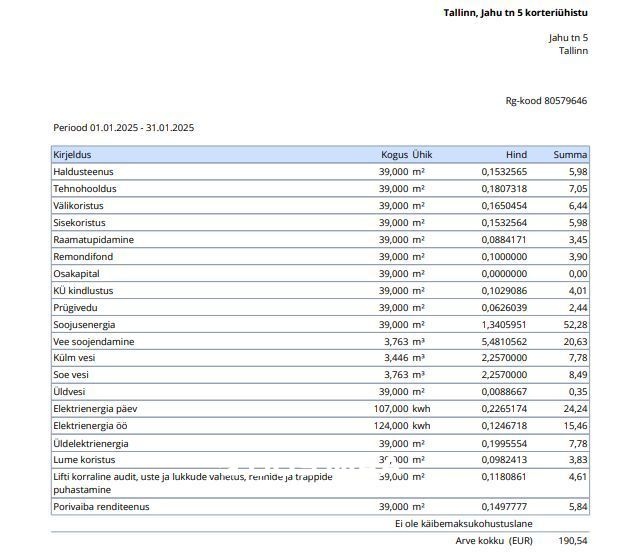This screenshot has height=559, width=620.
Task: Click the Hind column header
Action: [x=516, y=155]
